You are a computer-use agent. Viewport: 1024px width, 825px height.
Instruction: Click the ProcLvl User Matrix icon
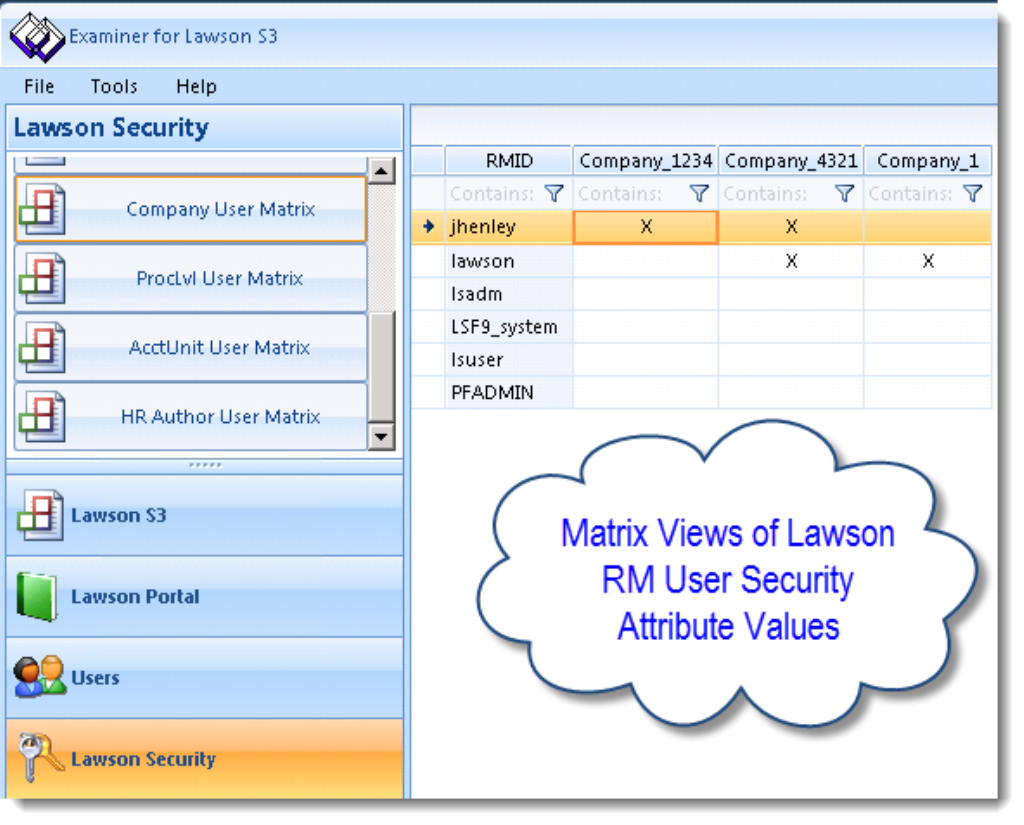[x=42, y=278]
